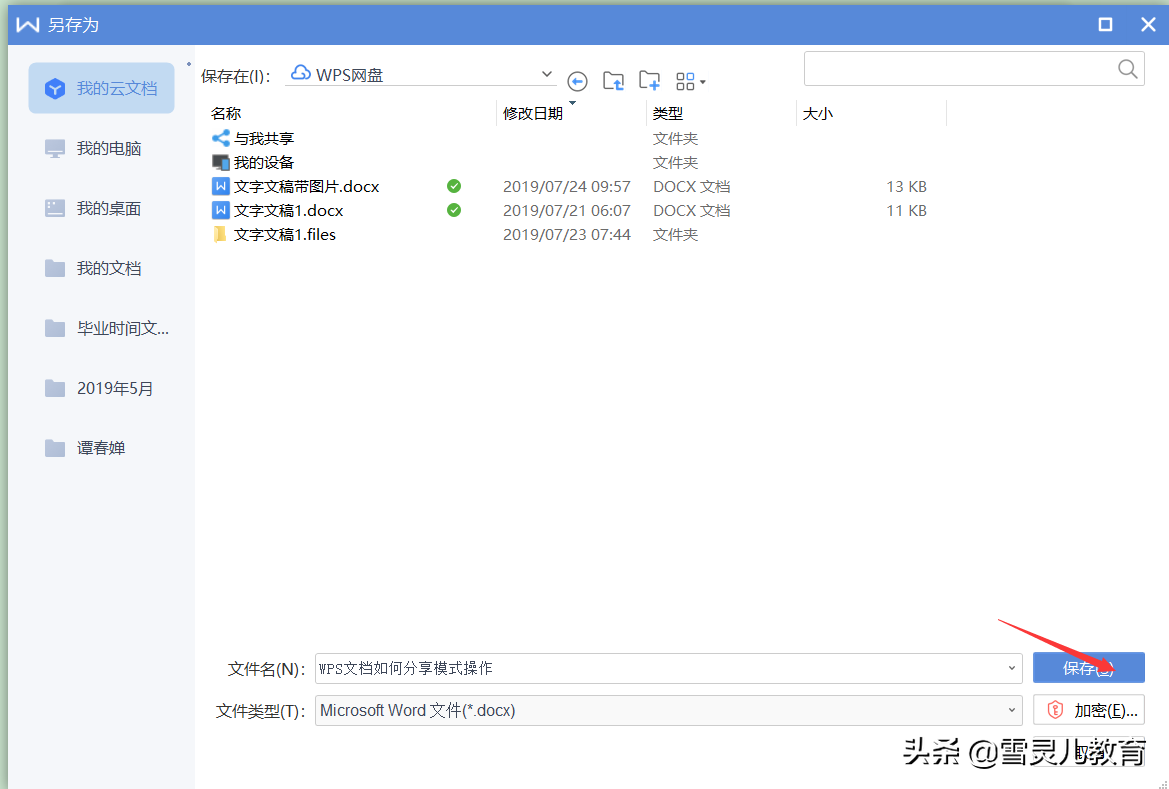
Task: Open the 文字文稿1.files folder
Action: coord(285,234)
